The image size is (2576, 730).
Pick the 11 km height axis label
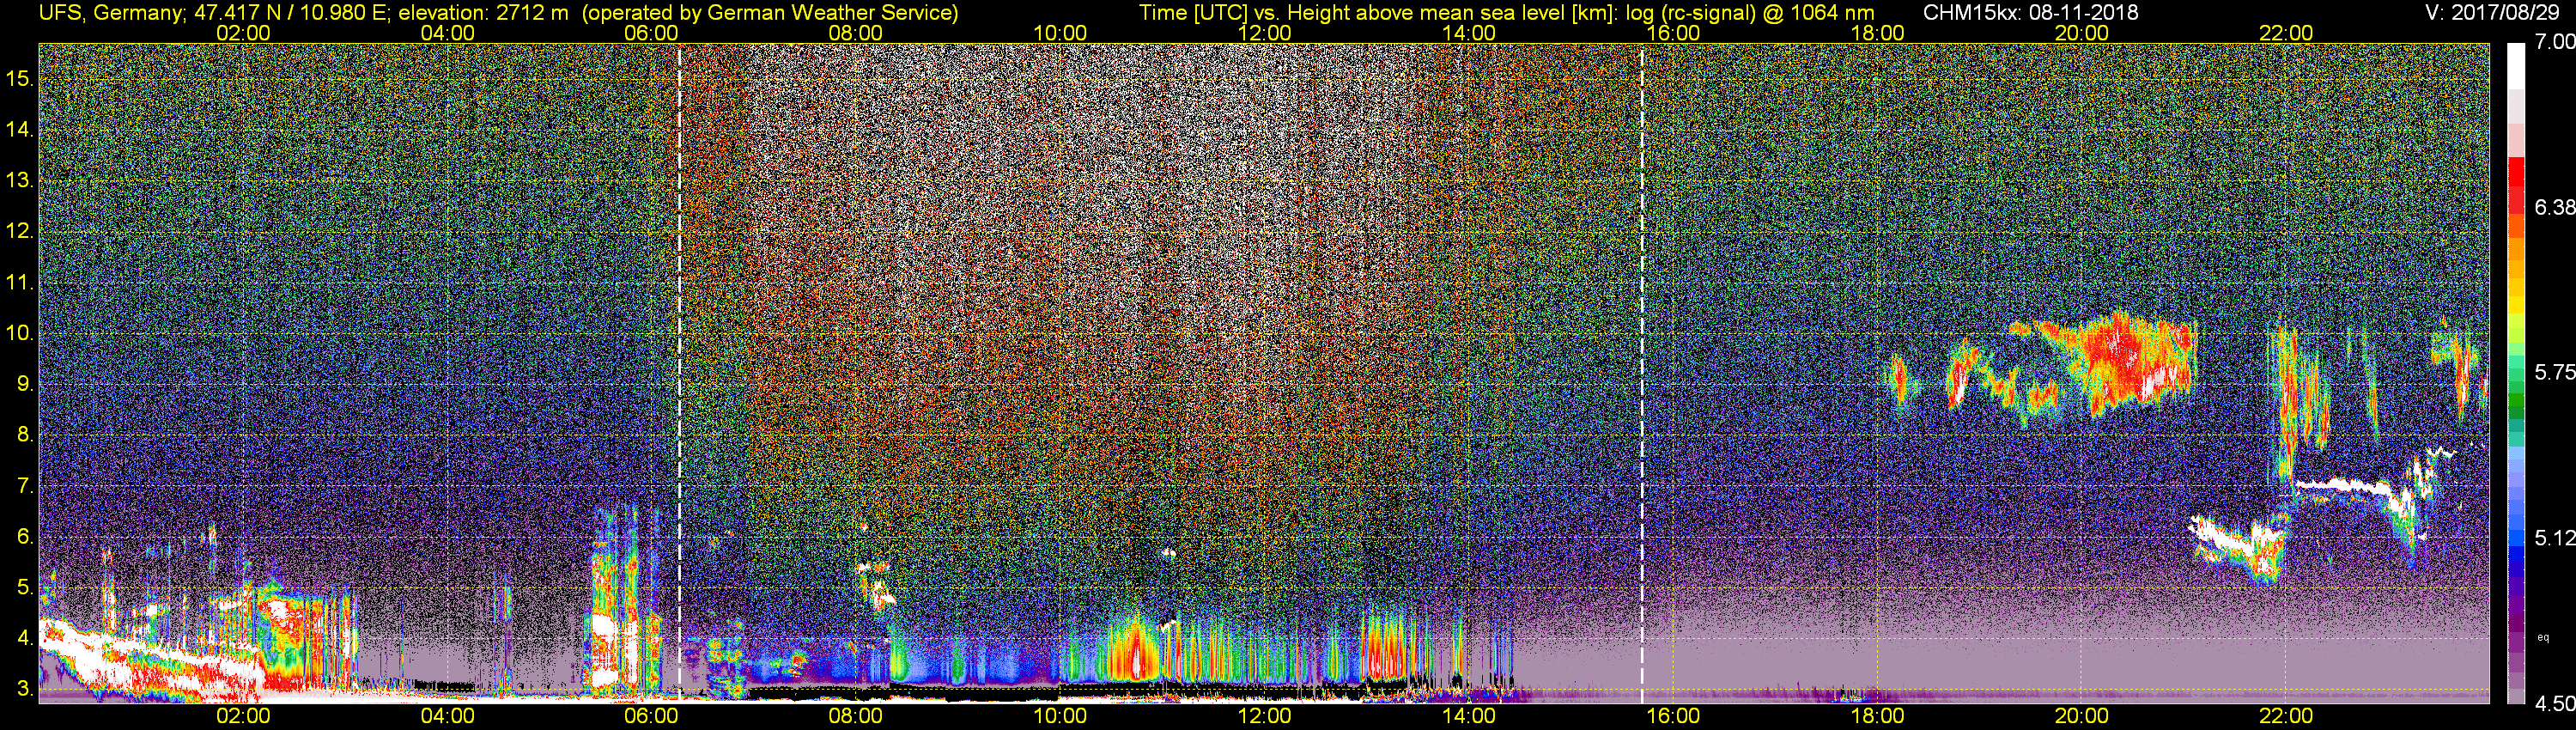click(x=19, y=282)
